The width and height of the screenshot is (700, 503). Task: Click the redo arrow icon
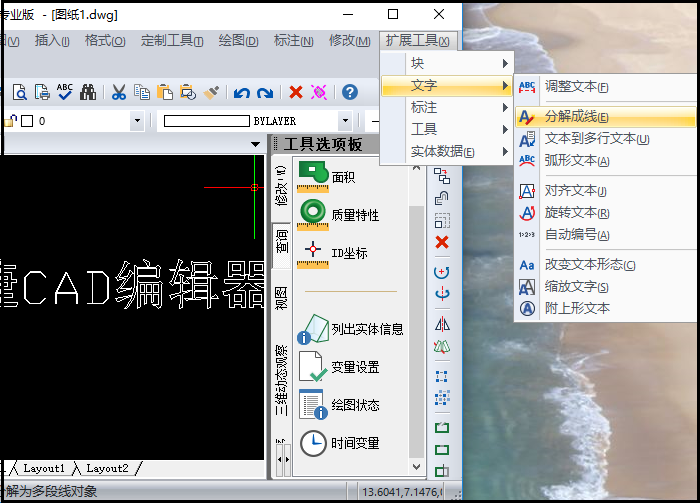click(x=265, y=93)
